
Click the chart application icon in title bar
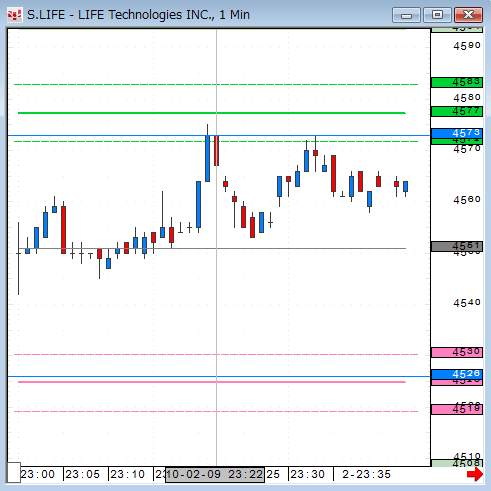coord(15,15)
